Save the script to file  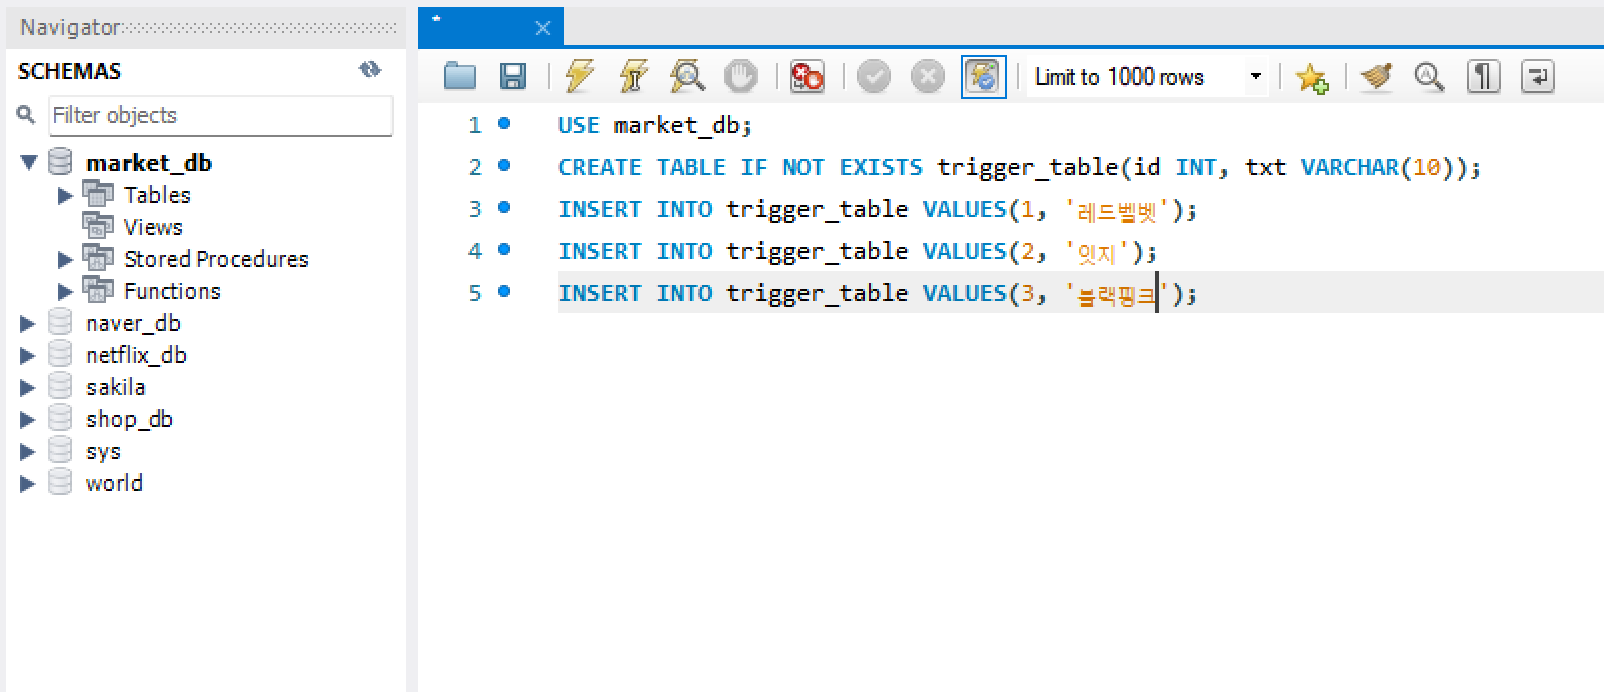(x=513, y=76)
